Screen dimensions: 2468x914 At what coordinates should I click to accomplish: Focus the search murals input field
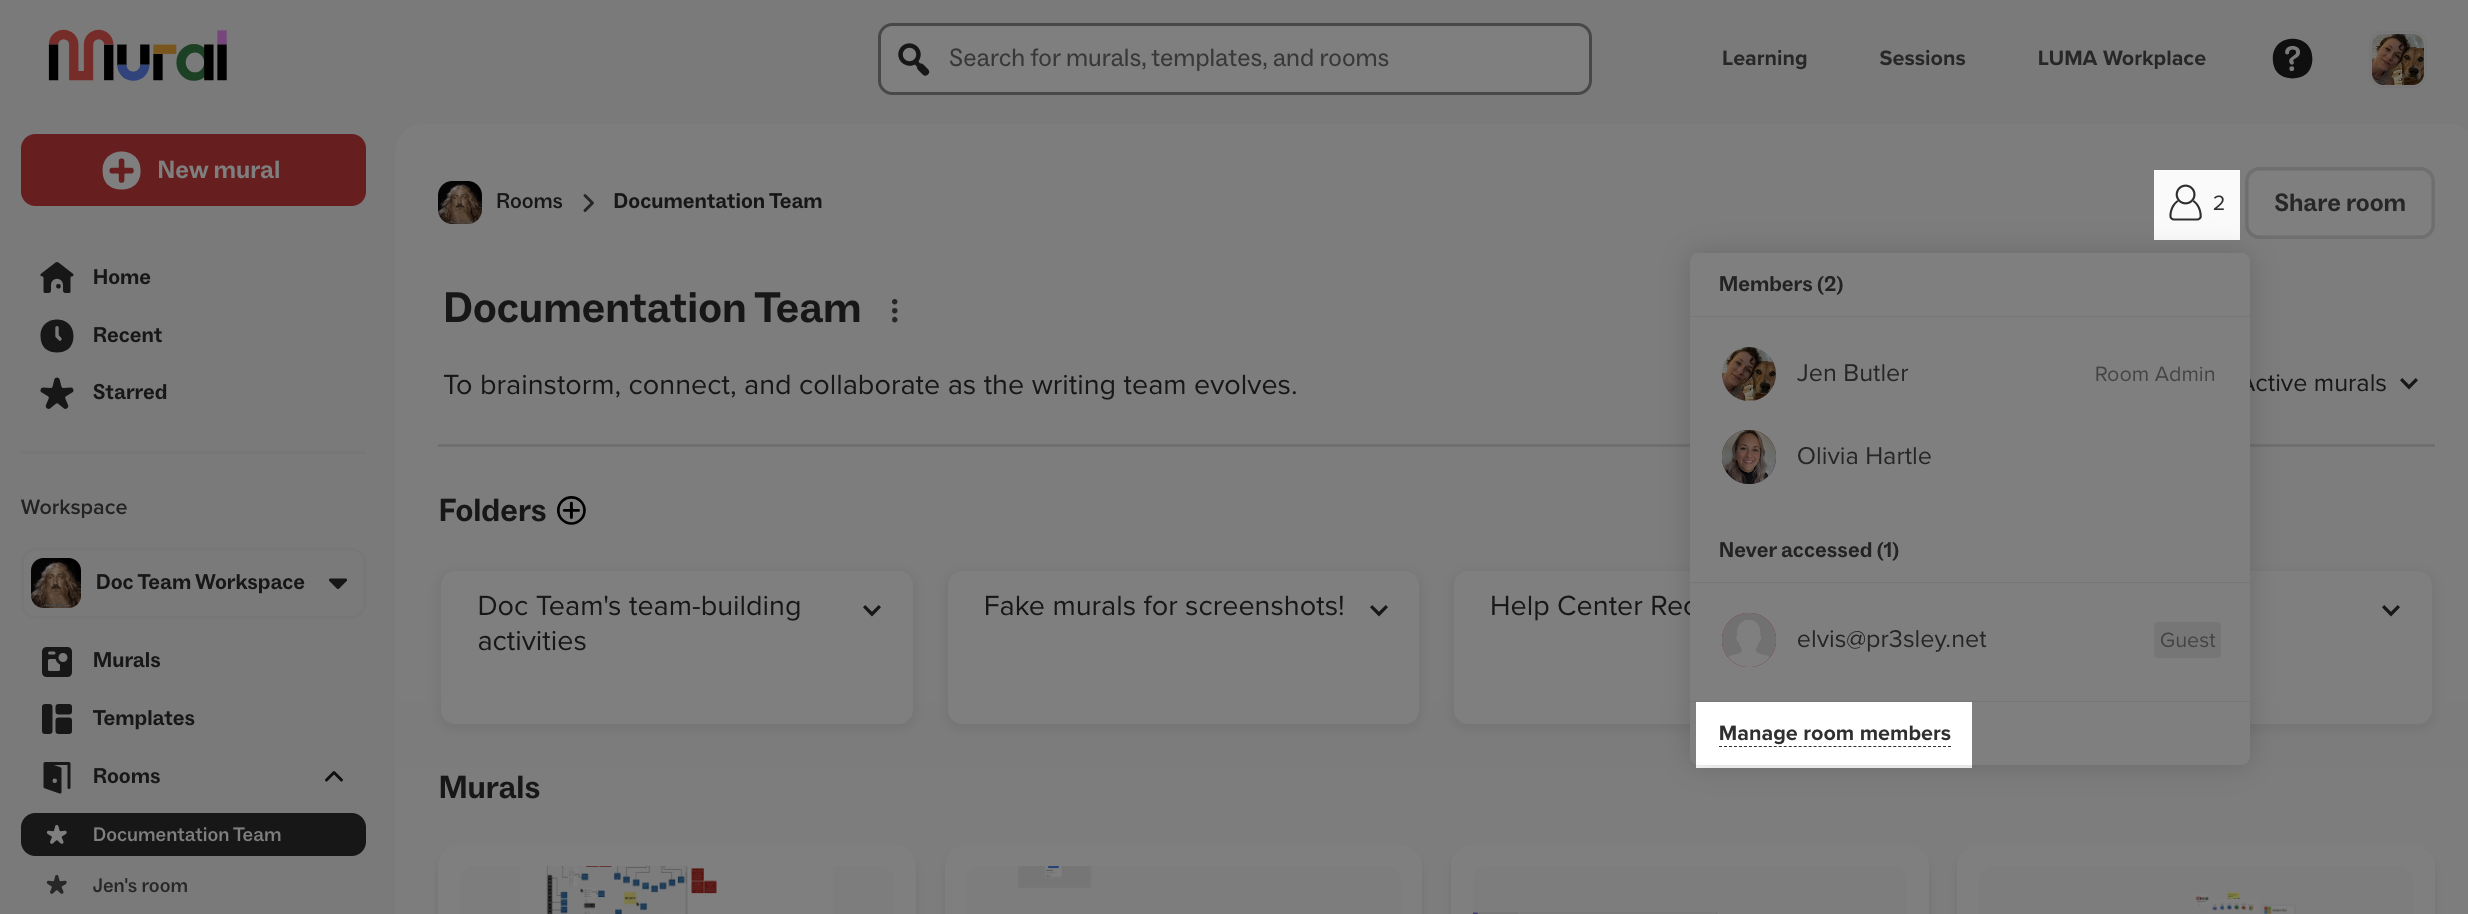(1234, 59)
